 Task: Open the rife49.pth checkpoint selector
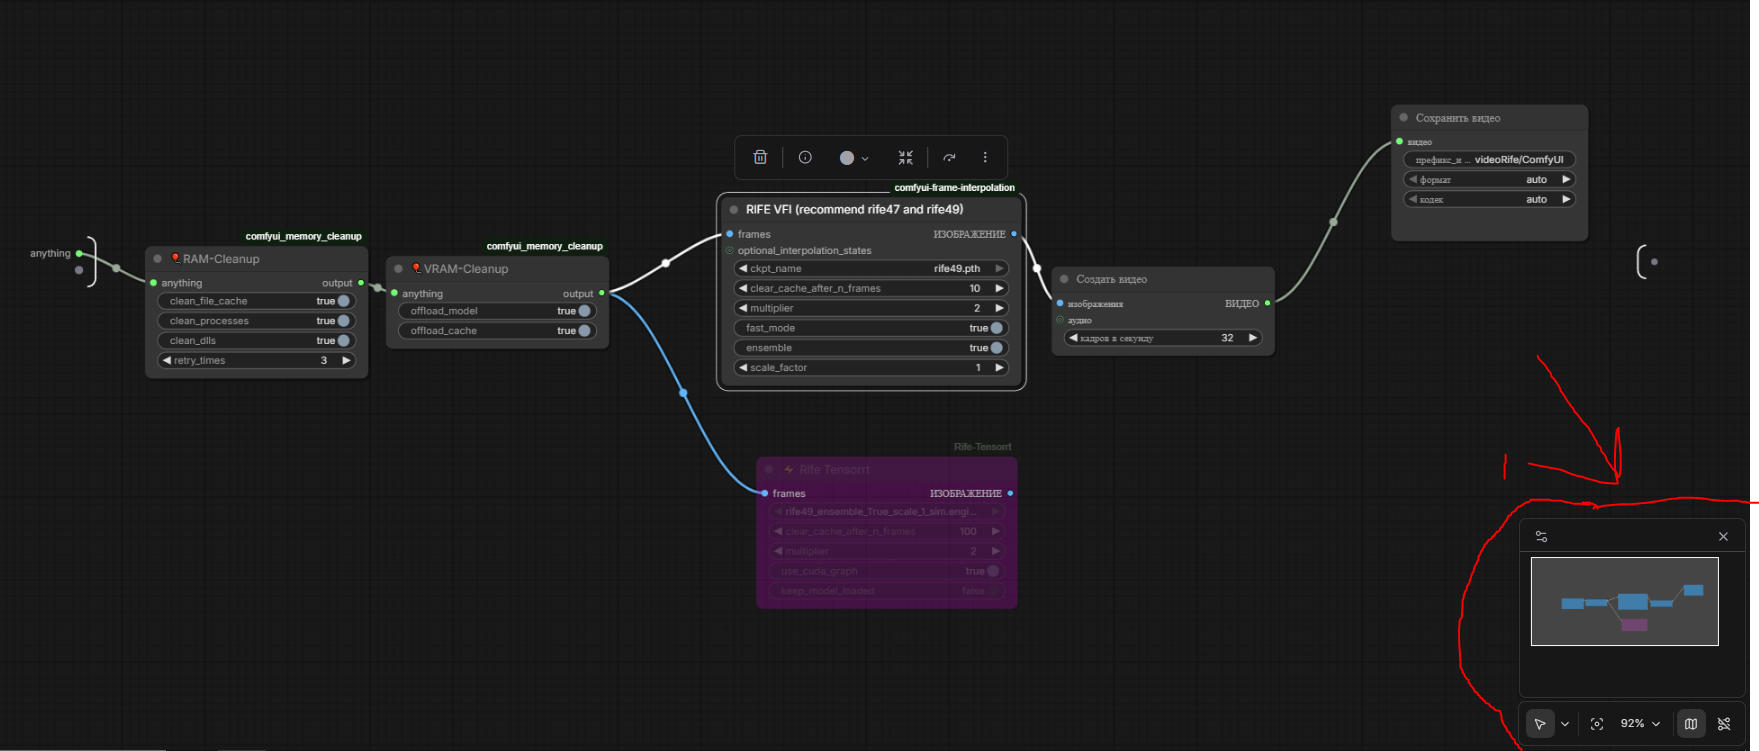870,269
